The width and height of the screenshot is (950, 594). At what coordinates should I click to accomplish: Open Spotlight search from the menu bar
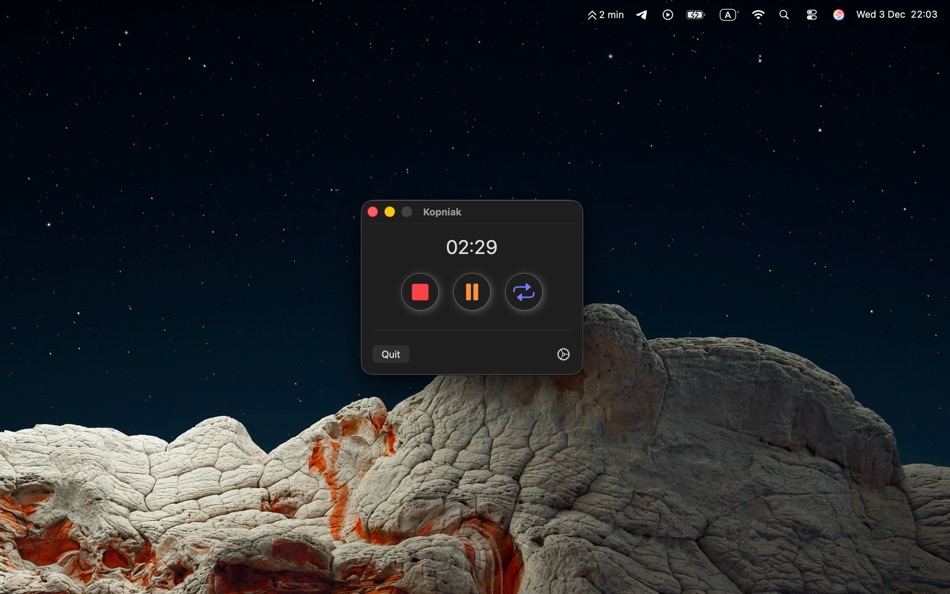click(x=784, y=14)
